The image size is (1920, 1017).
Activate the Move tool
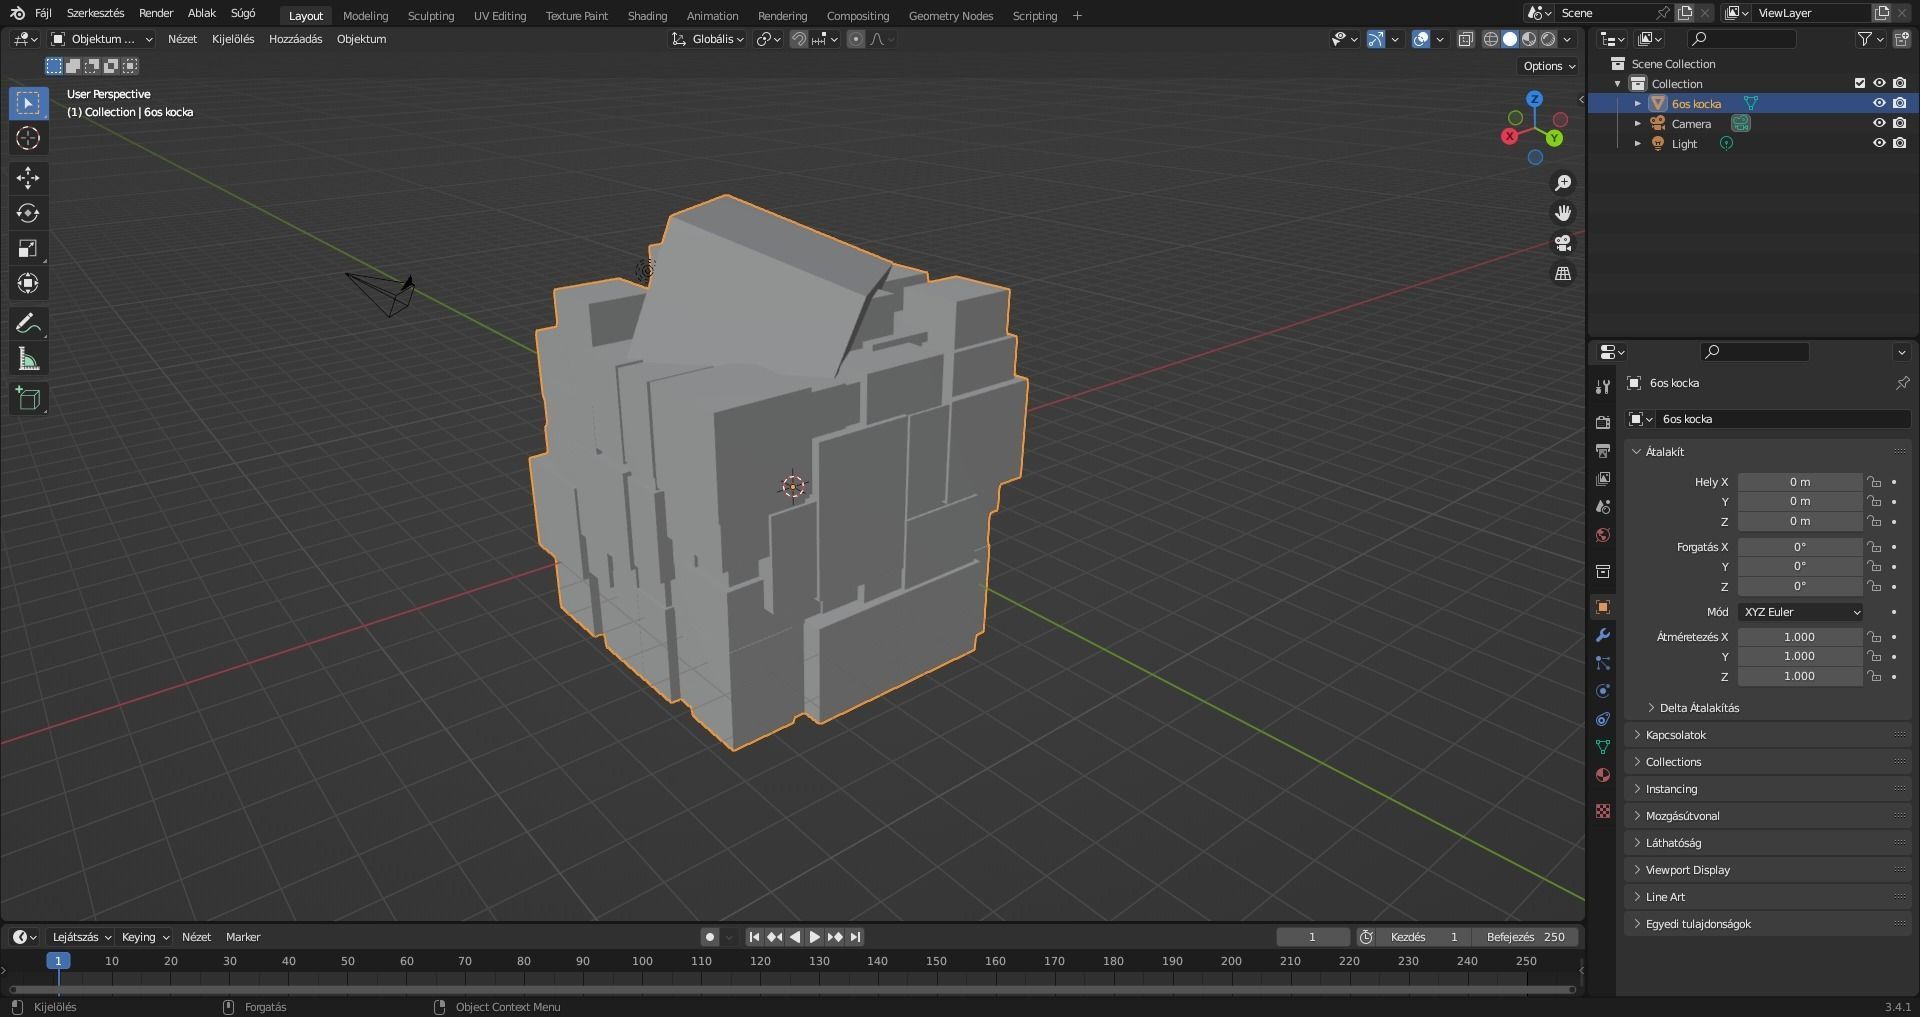click(28, 178)
